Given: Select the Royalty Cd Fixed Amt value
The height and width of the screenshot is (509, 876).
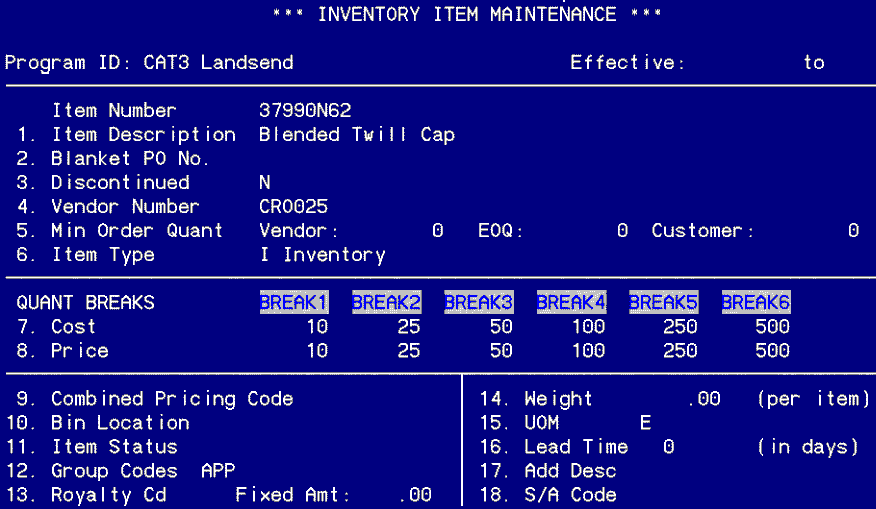Looking at the screenshot, I should (x=414, y=495).
